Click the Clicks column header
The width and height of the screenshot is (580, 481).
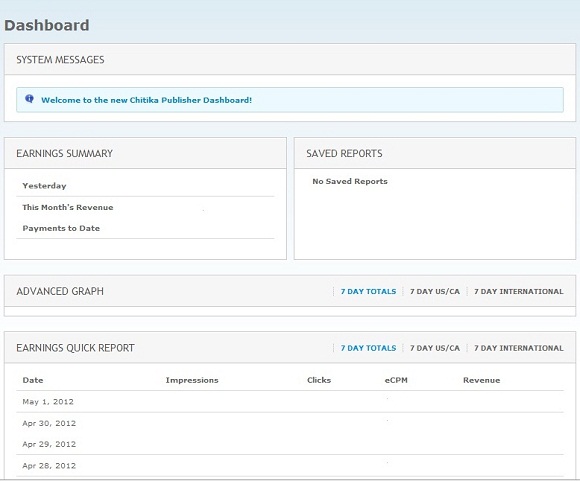tap(319, 380)
